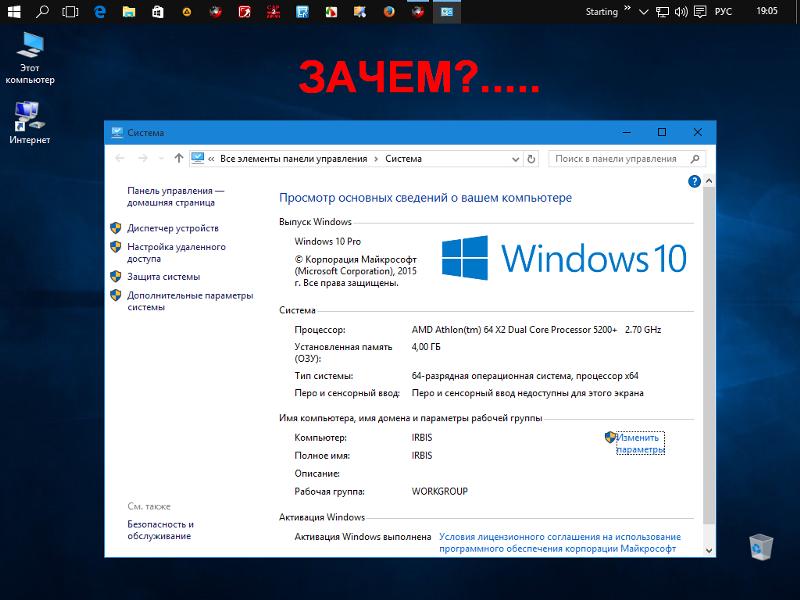Expand breadcrumb arrow before Система
Image resolution: width=800 pixels, height=600 pixels.
click(376, 159)
